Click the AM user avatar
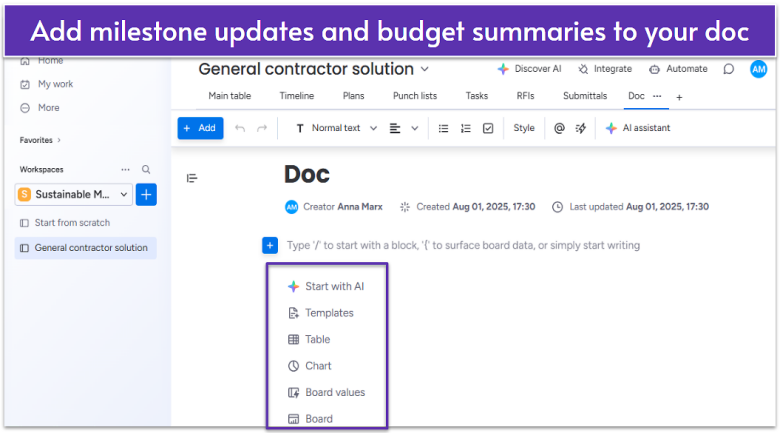 click(x=759, y=69)
